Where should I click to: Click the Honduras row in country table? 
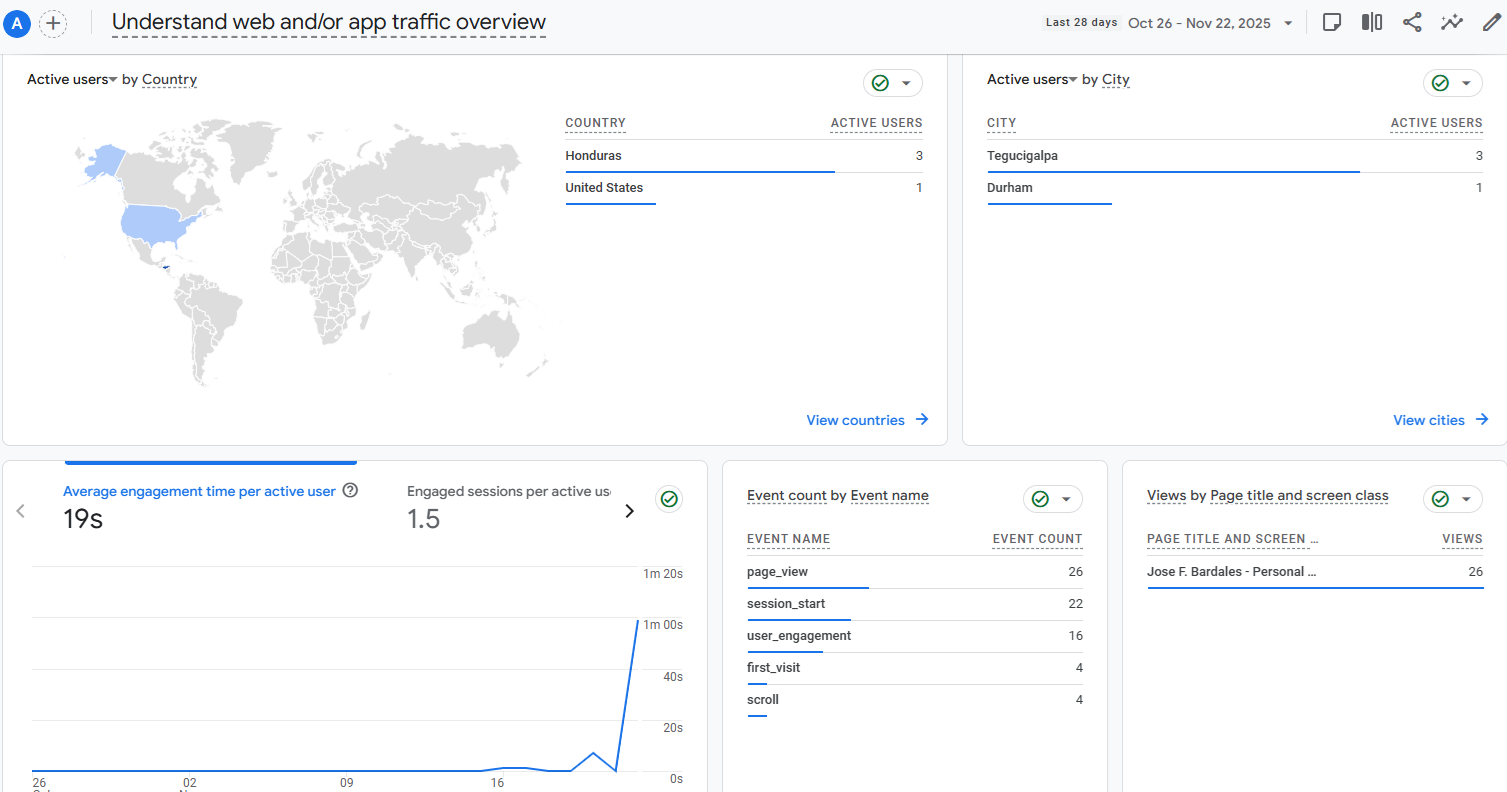[x=593, y=156]
